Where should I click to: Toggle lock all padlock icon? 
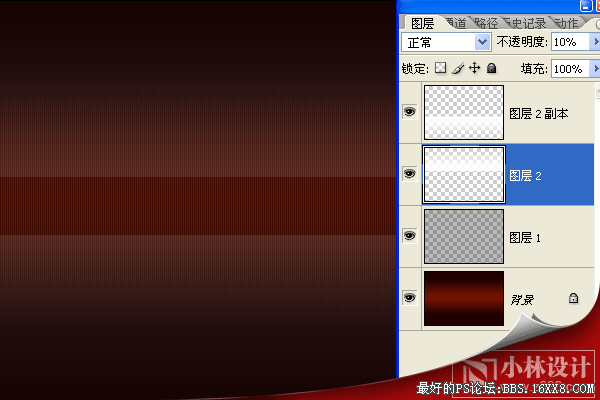[x=492, y=68]
